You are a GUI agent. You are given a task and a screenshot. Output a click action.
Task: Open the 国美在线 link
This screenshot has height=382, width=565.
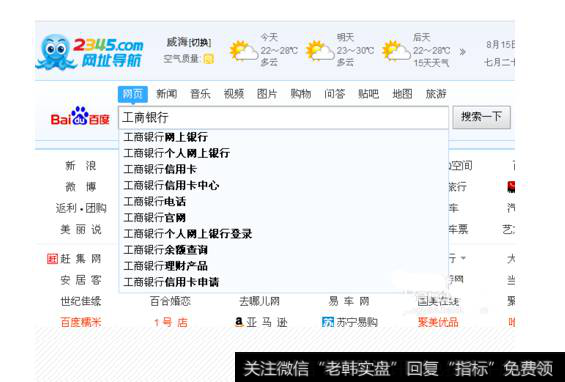438,301
